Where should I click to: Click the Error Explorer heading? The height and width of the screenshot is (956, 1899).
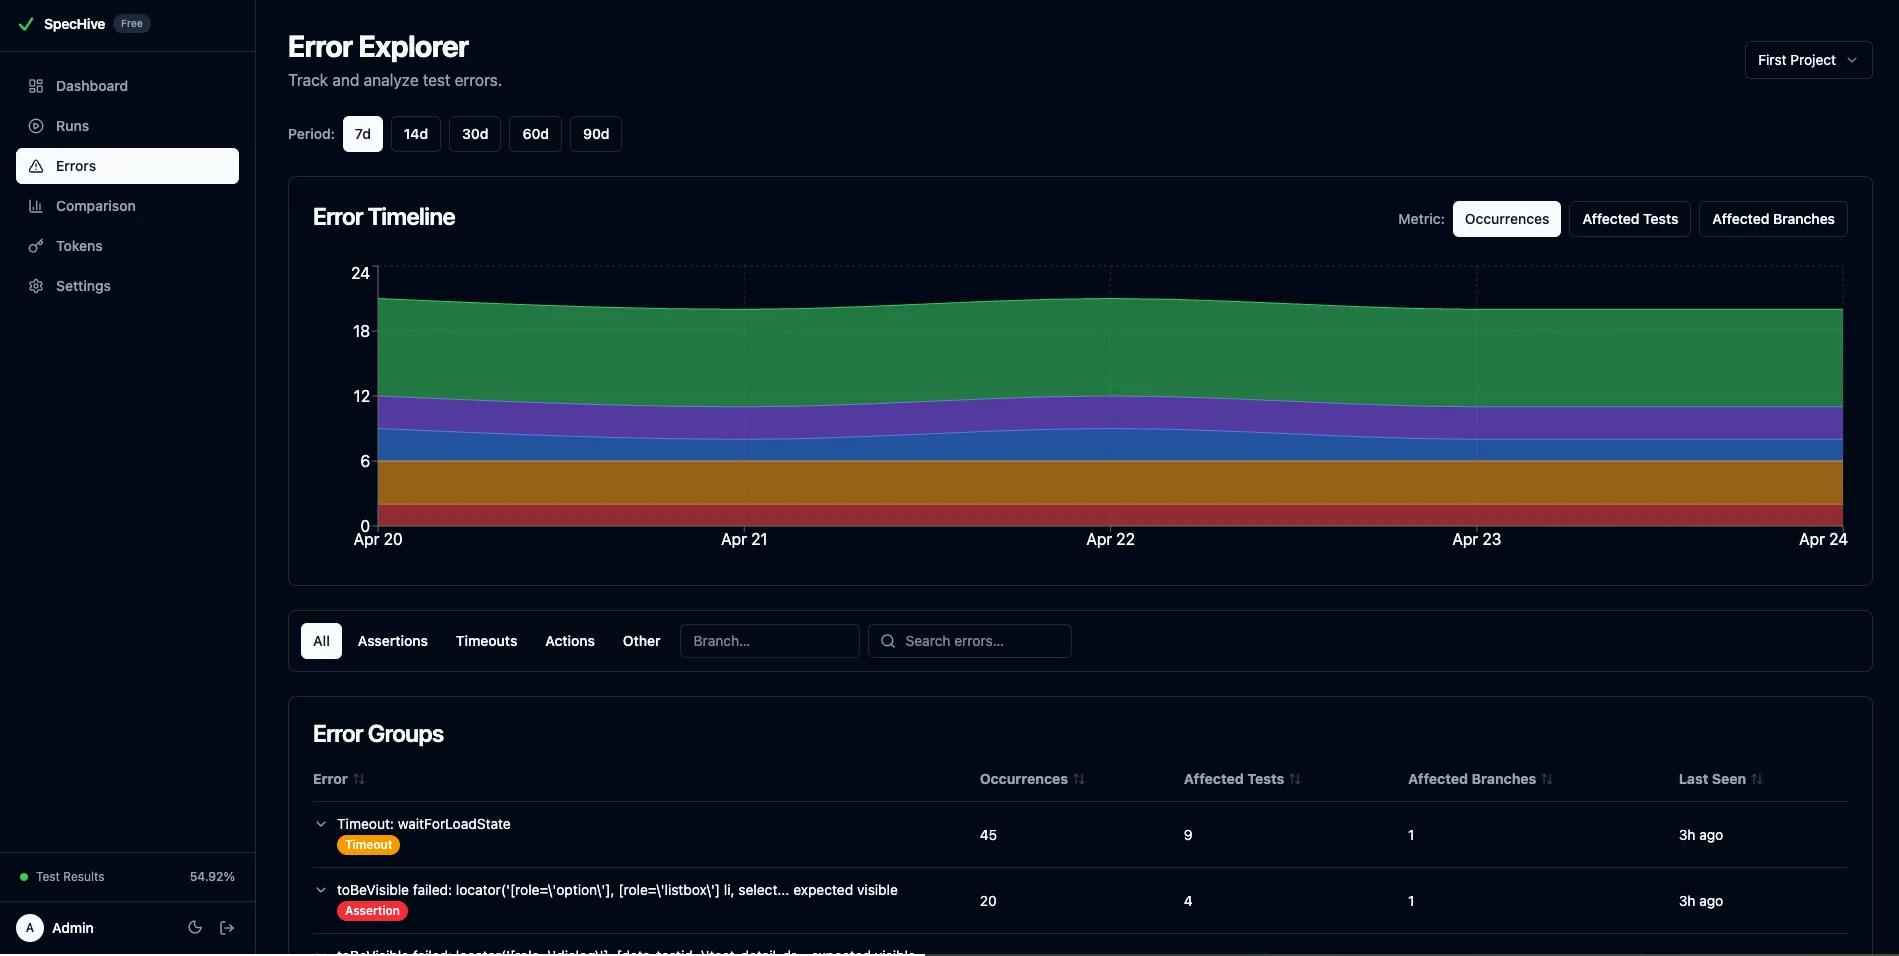(x=378, y=47)
